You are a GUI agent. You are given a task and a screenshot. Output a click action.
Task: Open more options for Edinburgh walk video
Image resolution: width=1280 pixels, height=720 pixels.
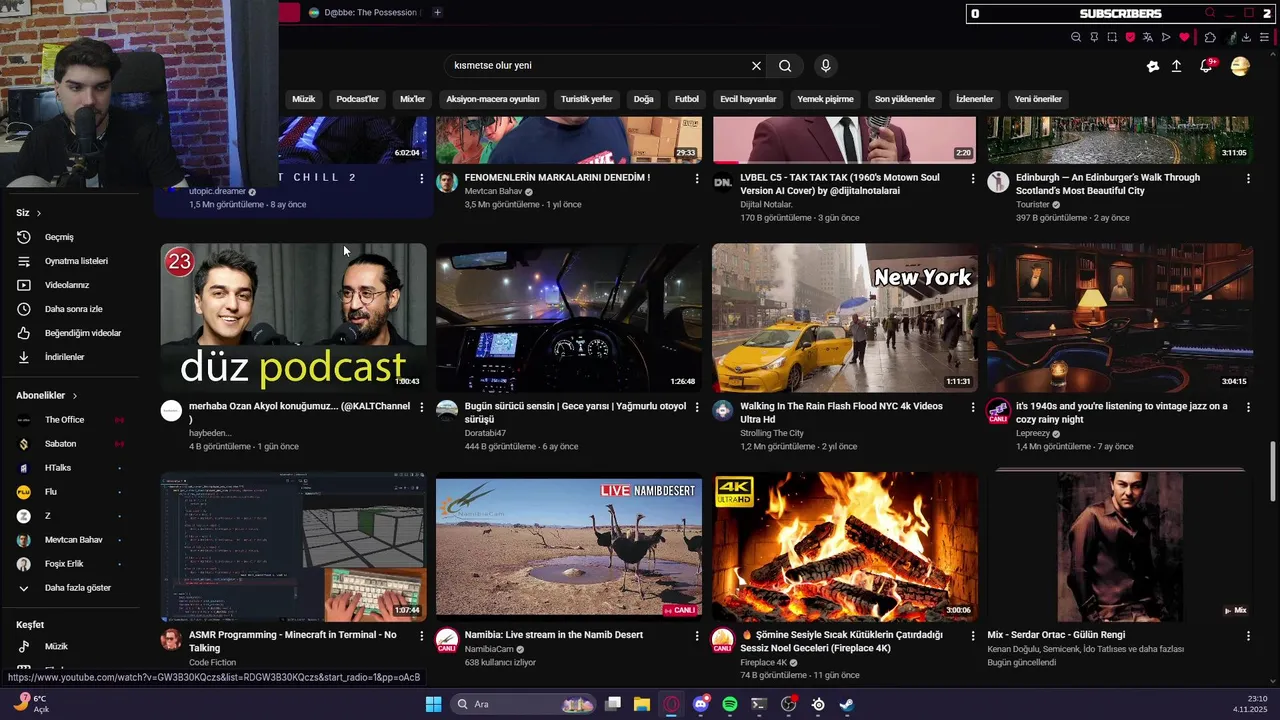(x=1248, y=178)
